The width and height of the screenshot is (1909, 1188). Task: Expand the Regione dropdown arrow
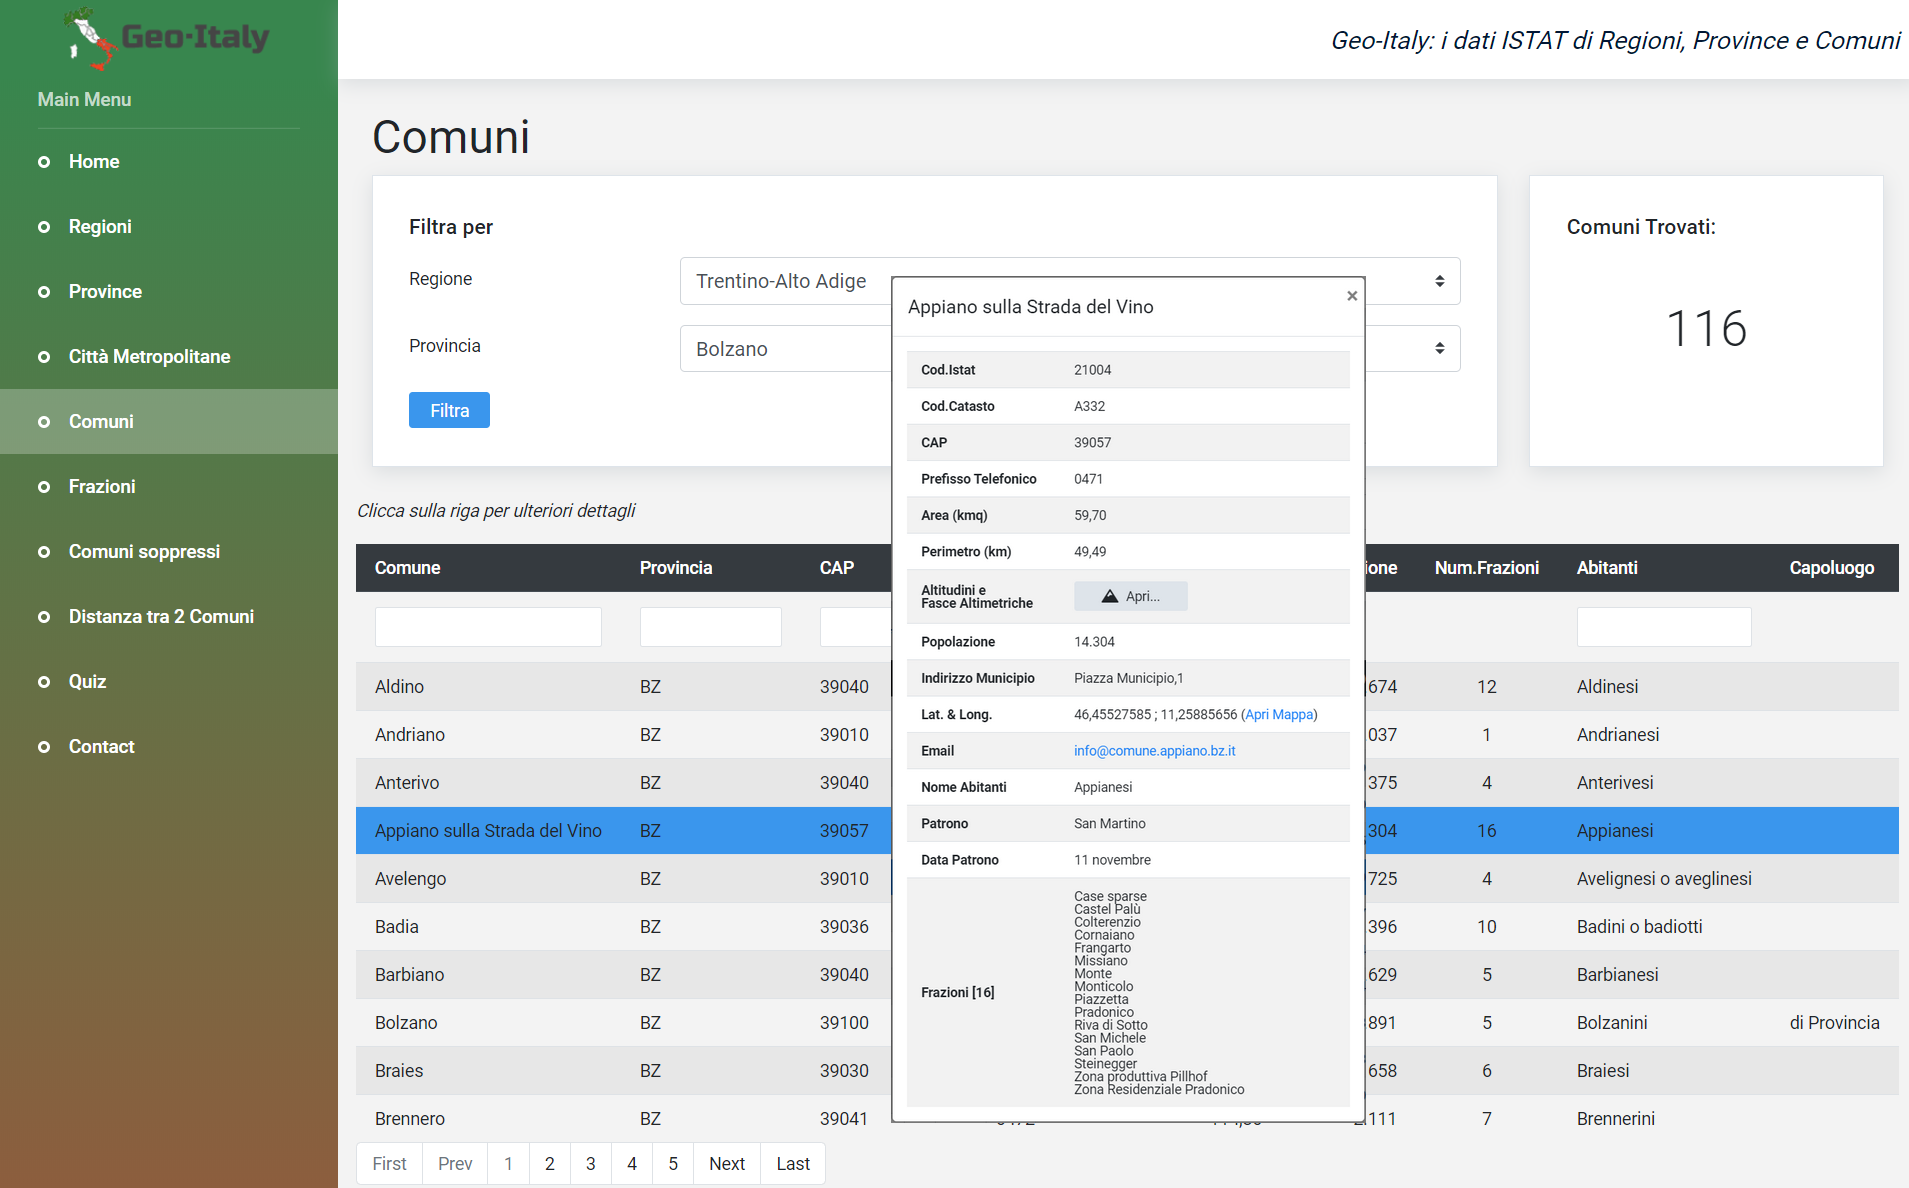1440,281
